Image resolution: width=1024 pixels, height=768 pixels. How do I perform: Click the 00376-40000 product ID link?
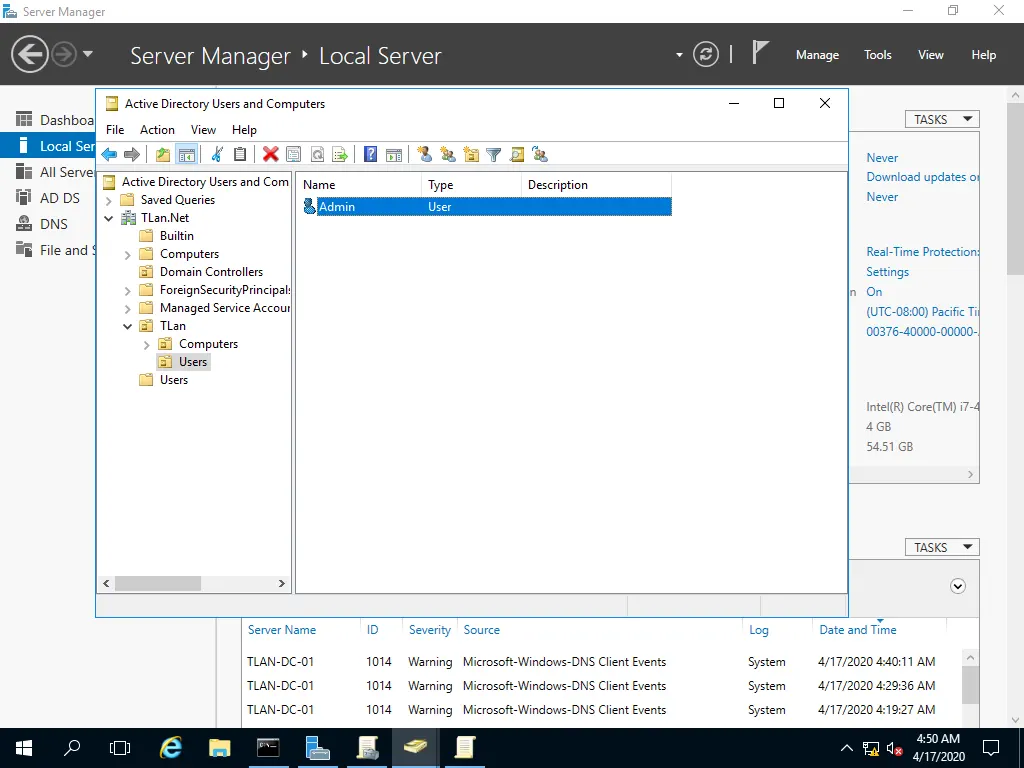(x=923, y=332)
